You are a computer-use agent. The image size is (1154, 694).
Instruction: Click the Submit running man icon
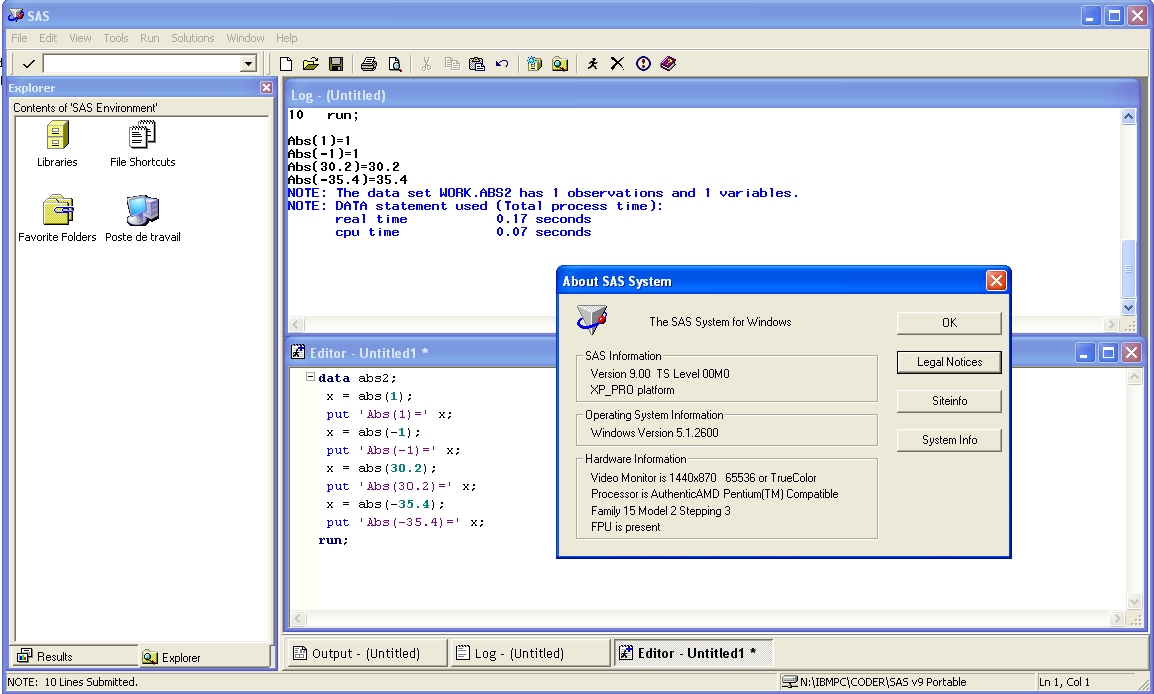[x=593, y=64]
